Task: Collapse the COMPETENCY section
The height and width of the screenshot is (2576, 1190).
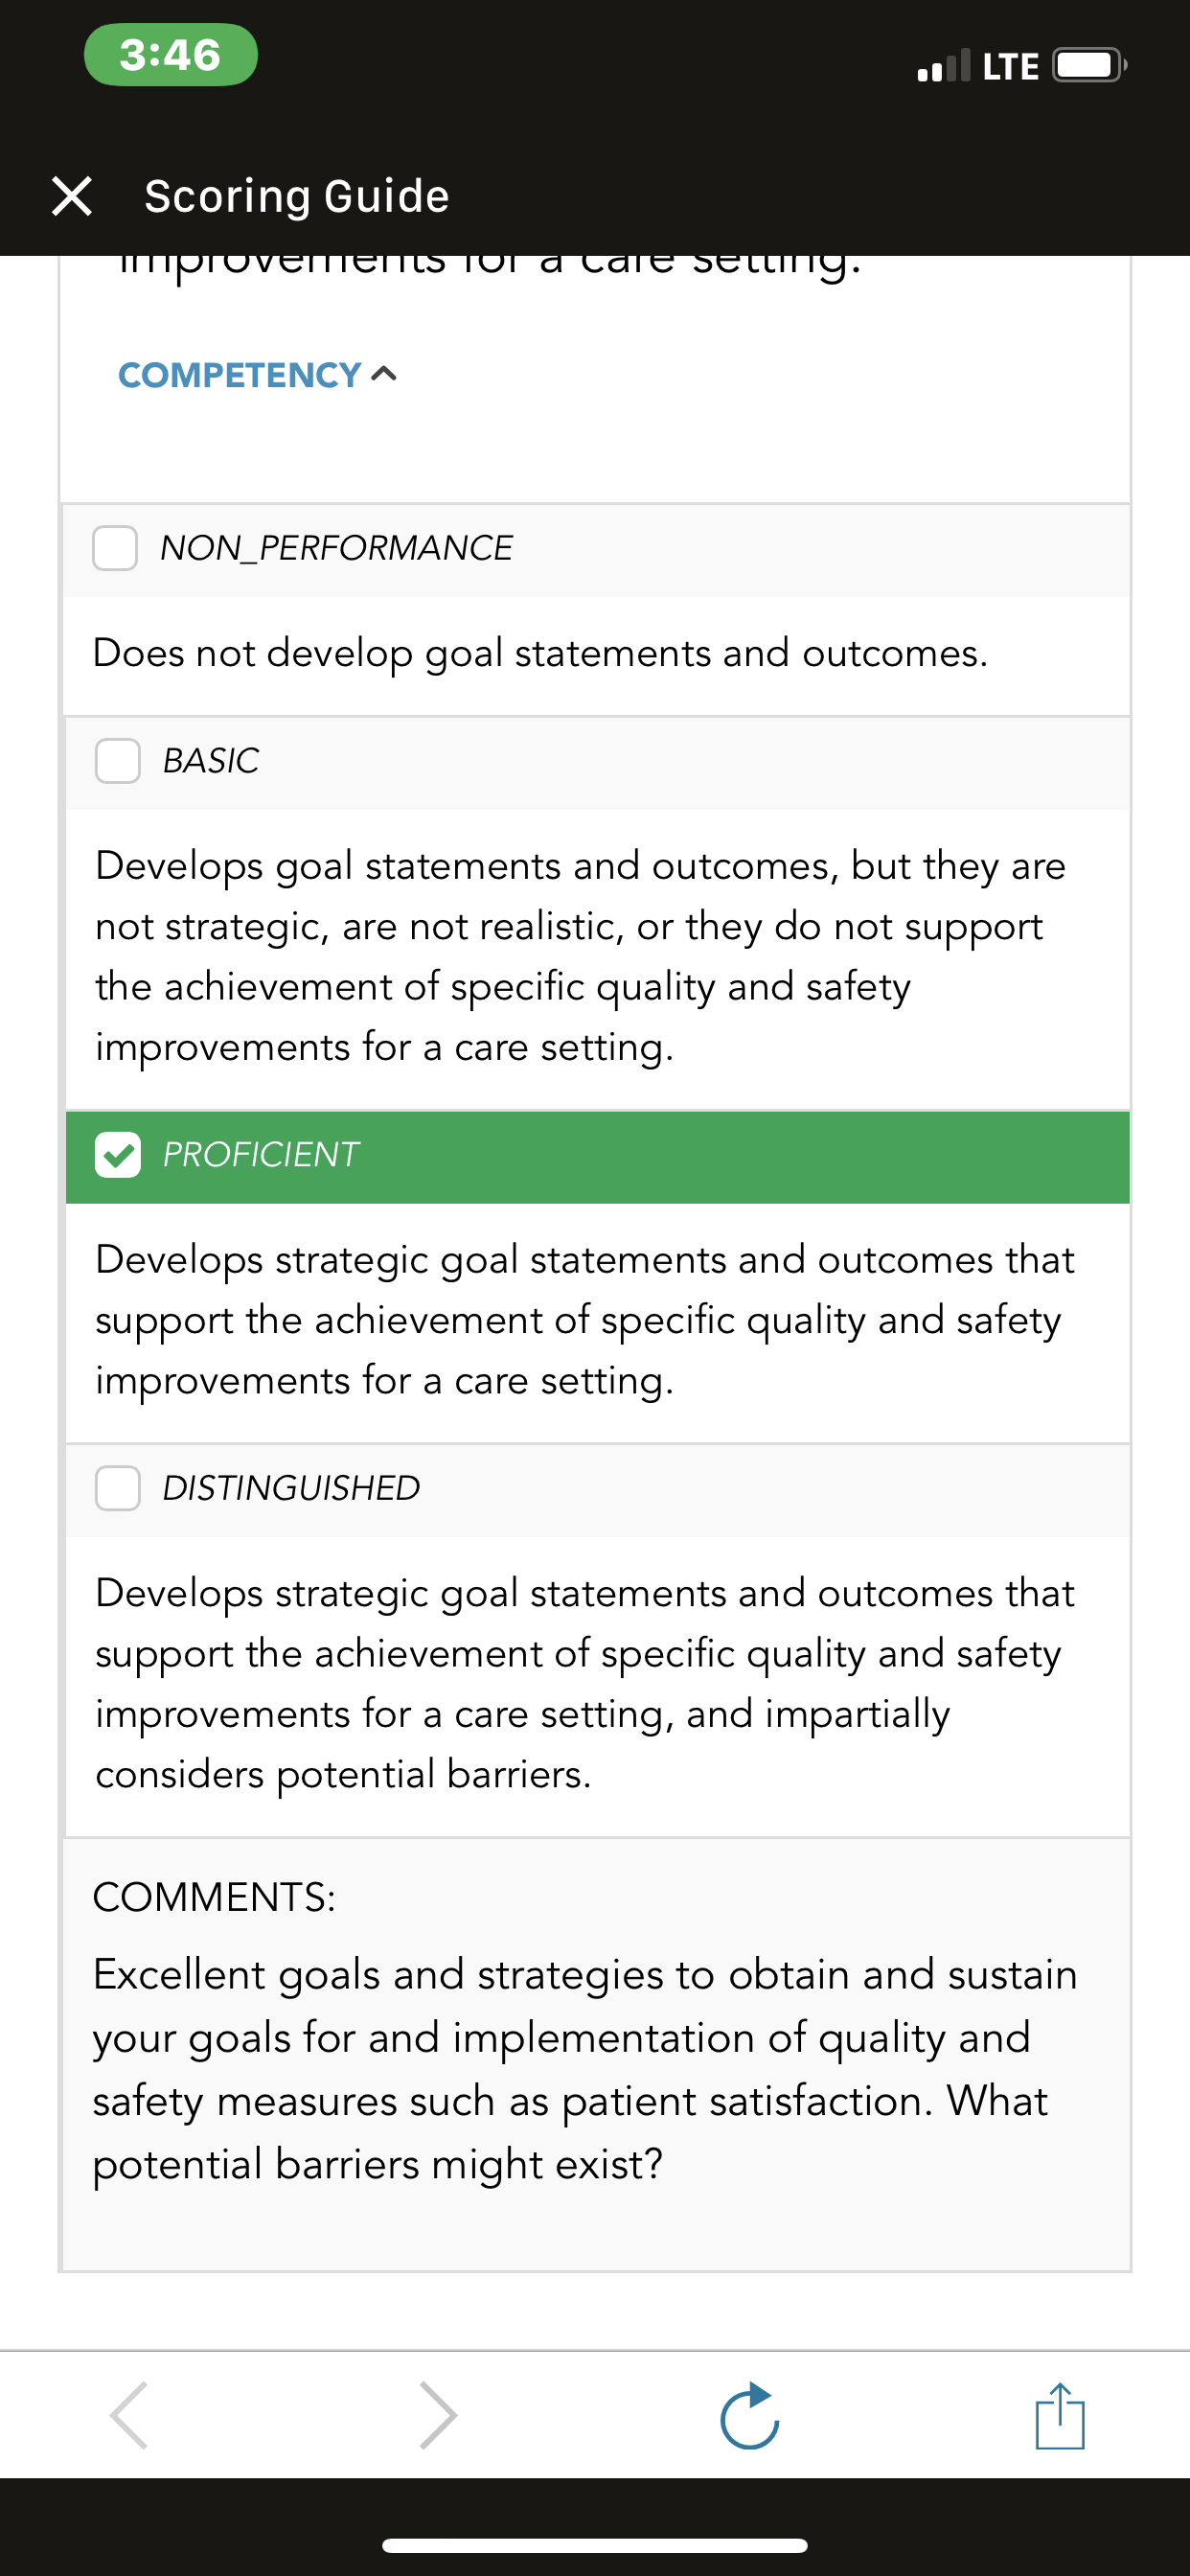Action: [258, 375]
